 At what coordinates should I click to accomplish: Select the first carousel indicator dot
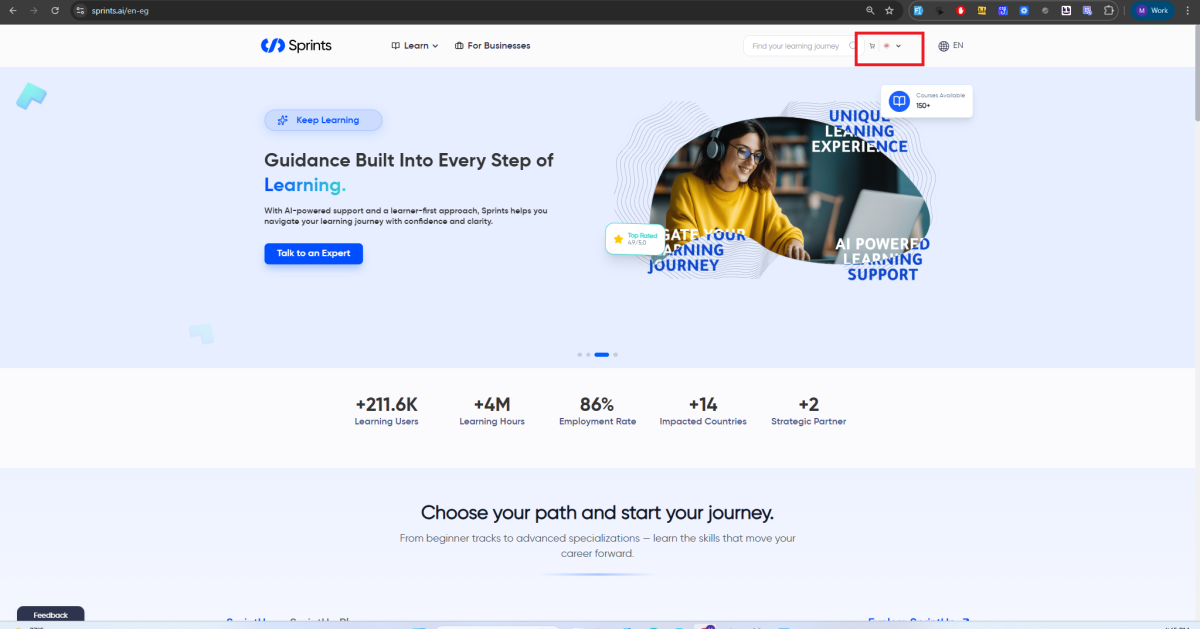[x=579, y=354]
